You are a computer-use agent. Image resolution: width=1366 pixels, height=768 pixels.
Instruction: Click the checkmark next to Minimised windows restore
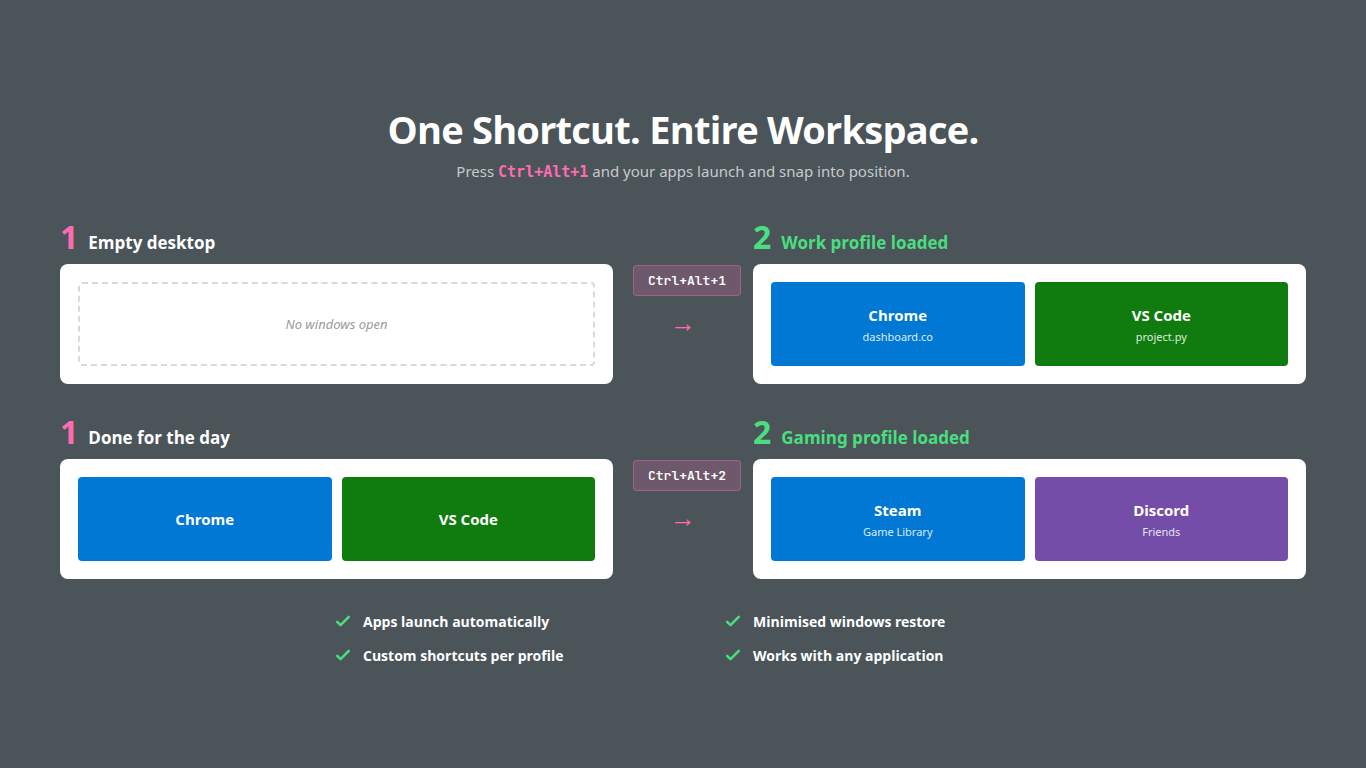click(732, 621)
